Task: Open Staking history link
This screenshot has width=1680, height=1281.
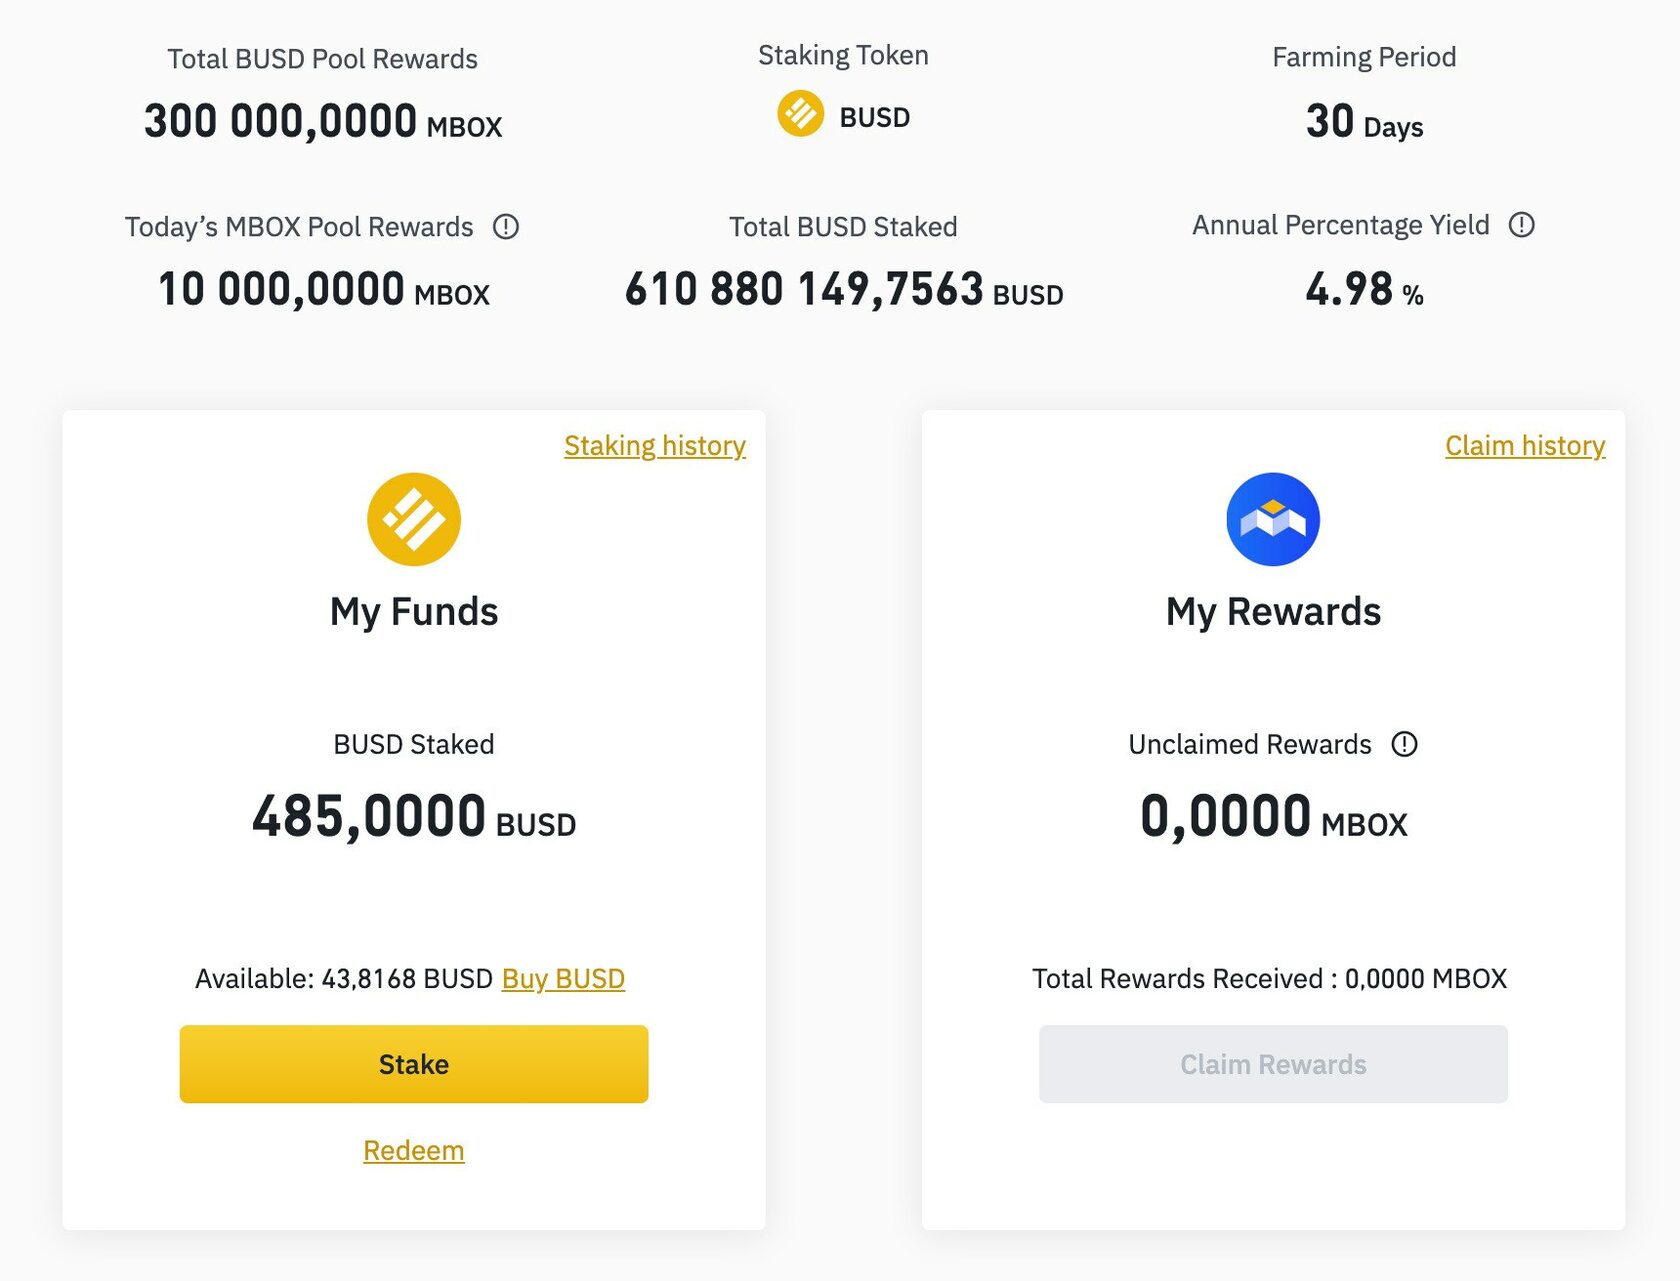Action: tap(655, 446)
